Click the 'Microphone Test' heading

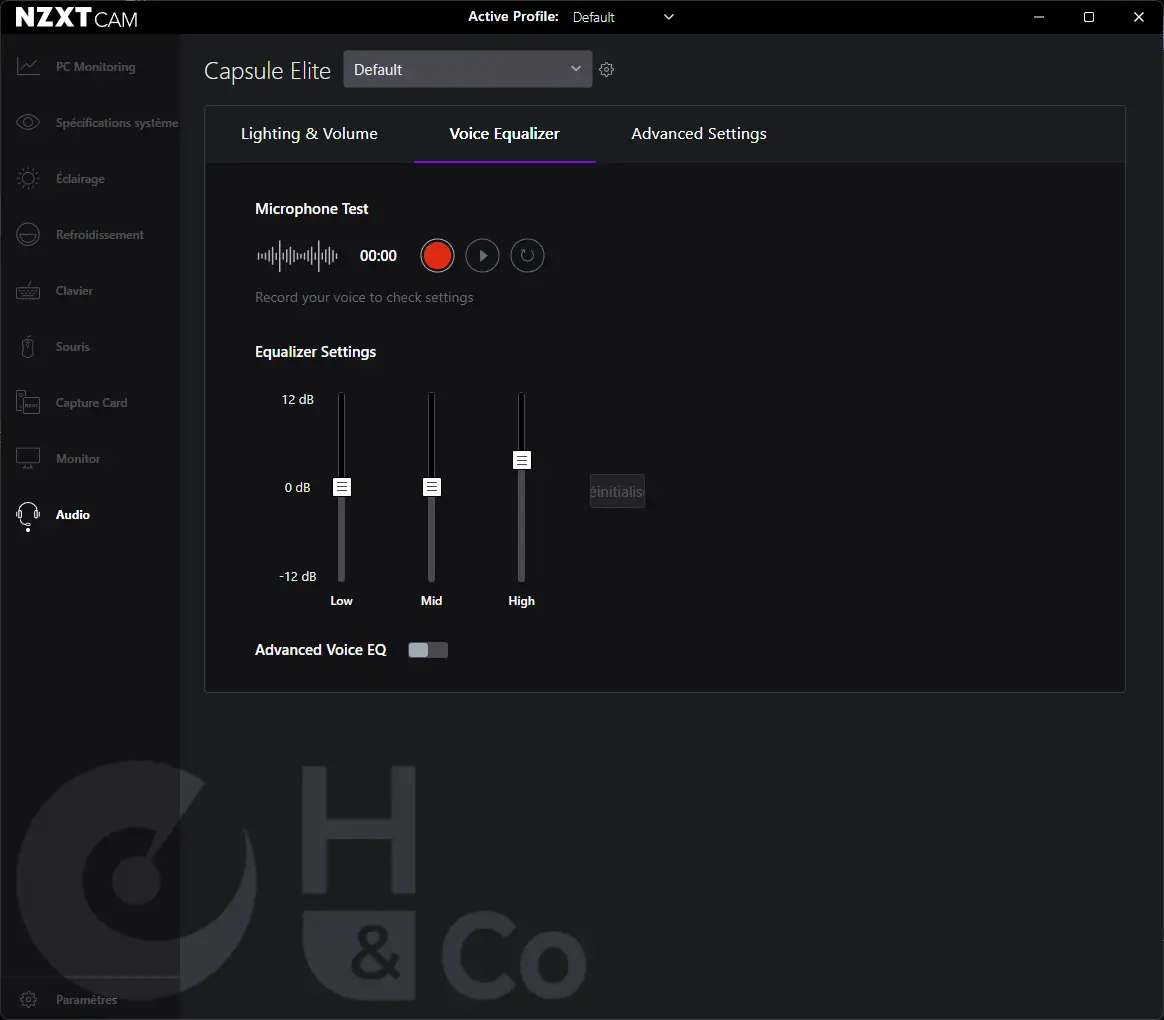coord(312,209)
